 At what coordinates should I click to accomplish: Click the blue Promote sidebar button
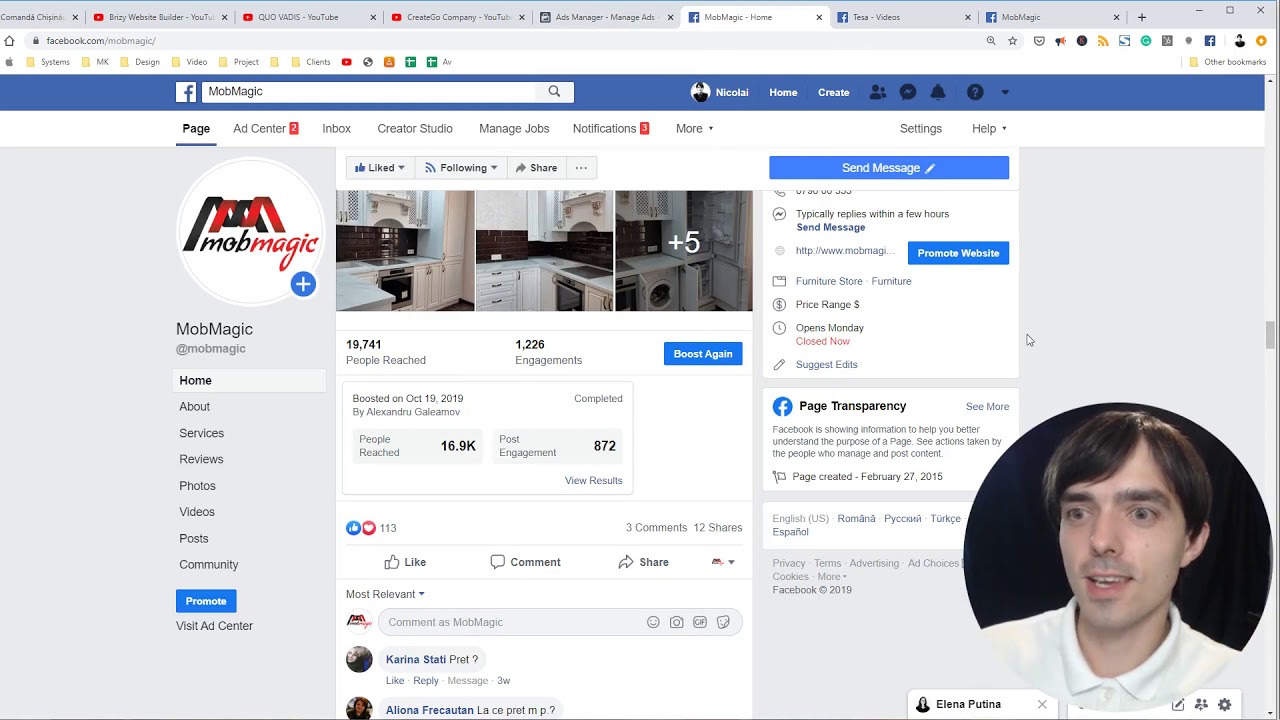(x=206, y=601)
